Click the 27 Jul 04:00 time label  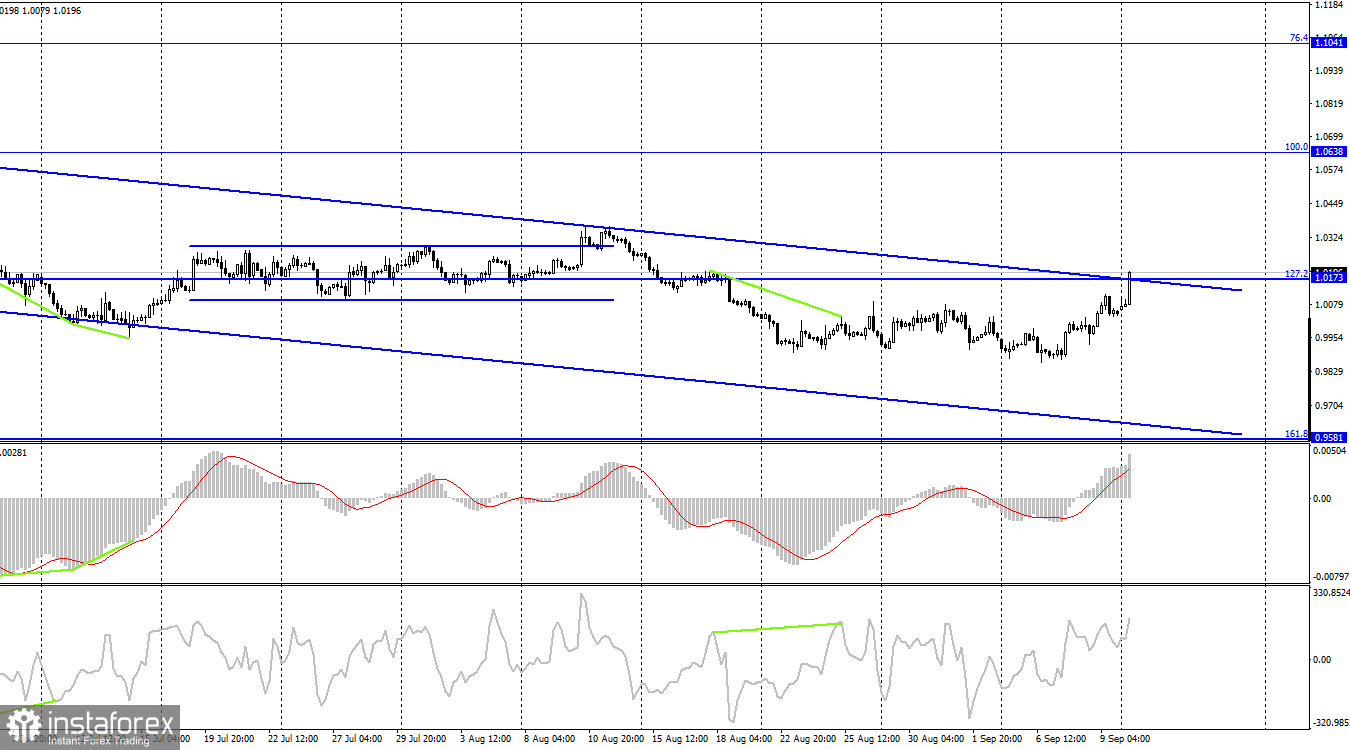point(357,740)
